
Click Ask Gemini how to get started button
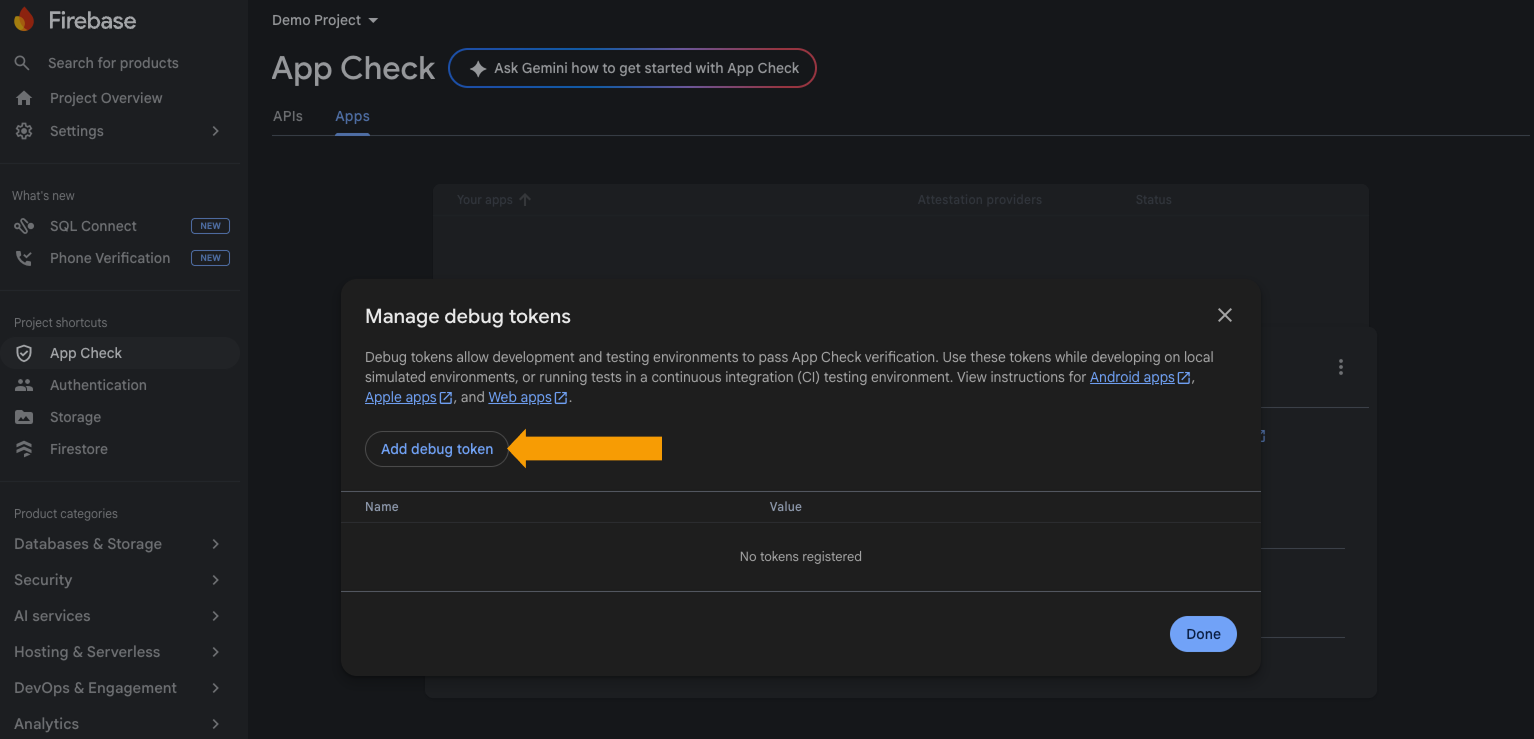(x=632, y=68)
